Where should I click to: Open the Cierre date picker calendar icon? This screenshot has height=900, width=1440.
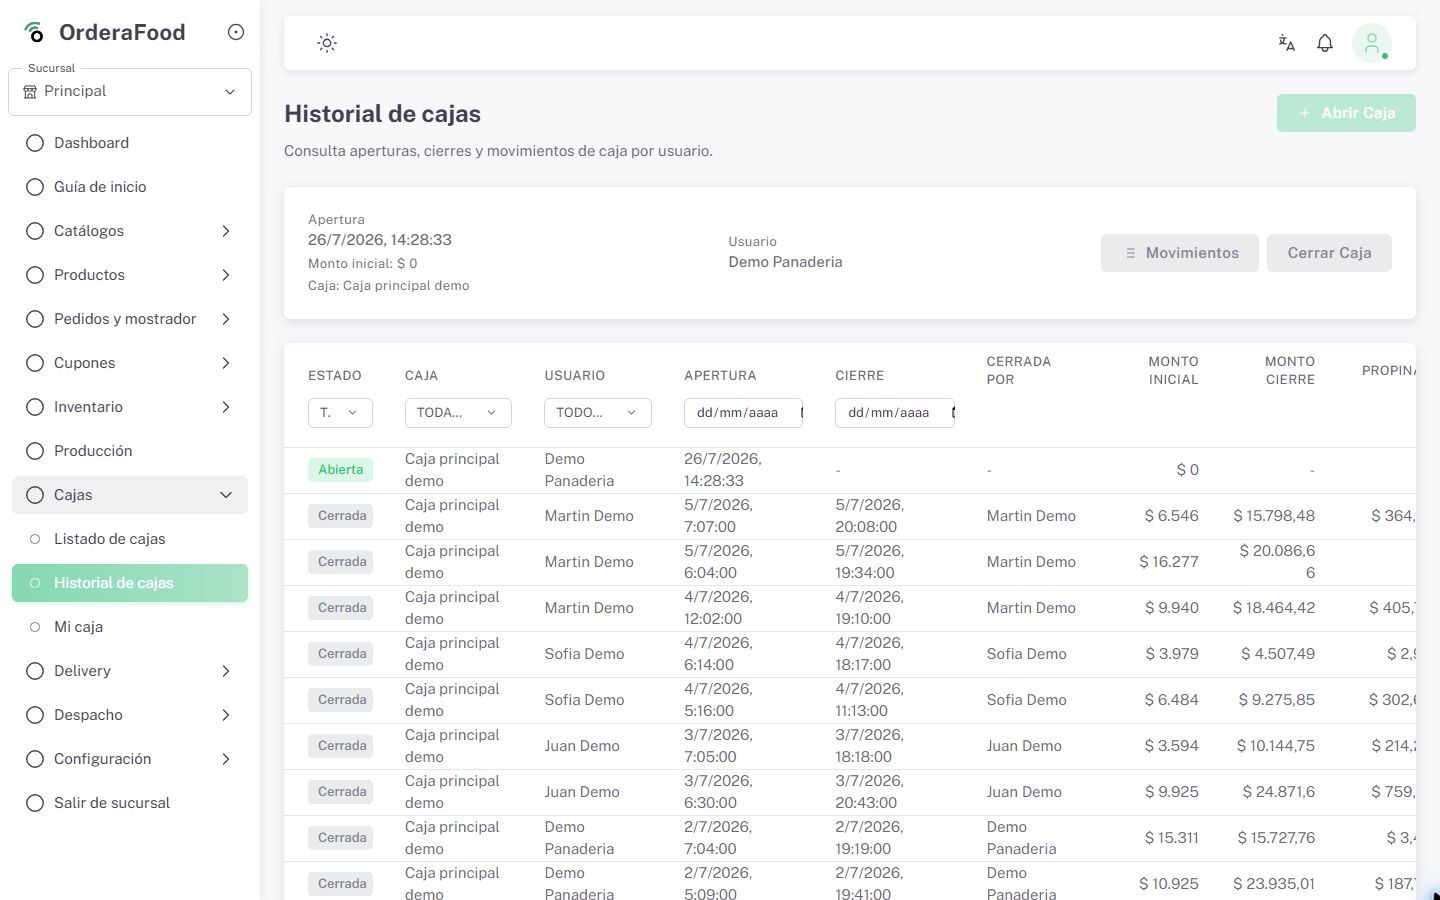click(x=953, y=412)
